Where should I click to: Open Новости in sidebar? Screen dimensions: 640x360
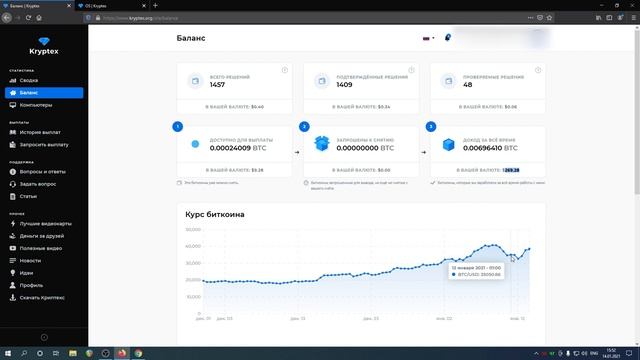[25, 260]
